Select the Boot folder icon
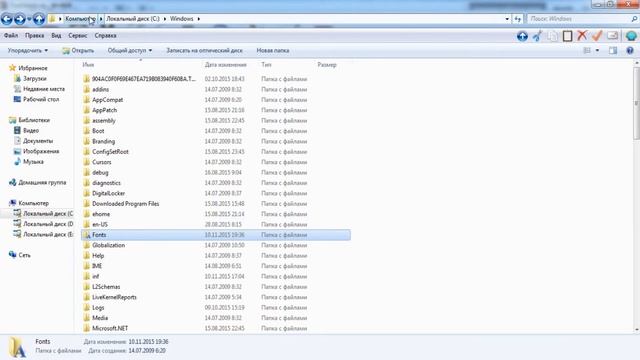Viewport: 640px width, 360px height. tap(87, 131)
